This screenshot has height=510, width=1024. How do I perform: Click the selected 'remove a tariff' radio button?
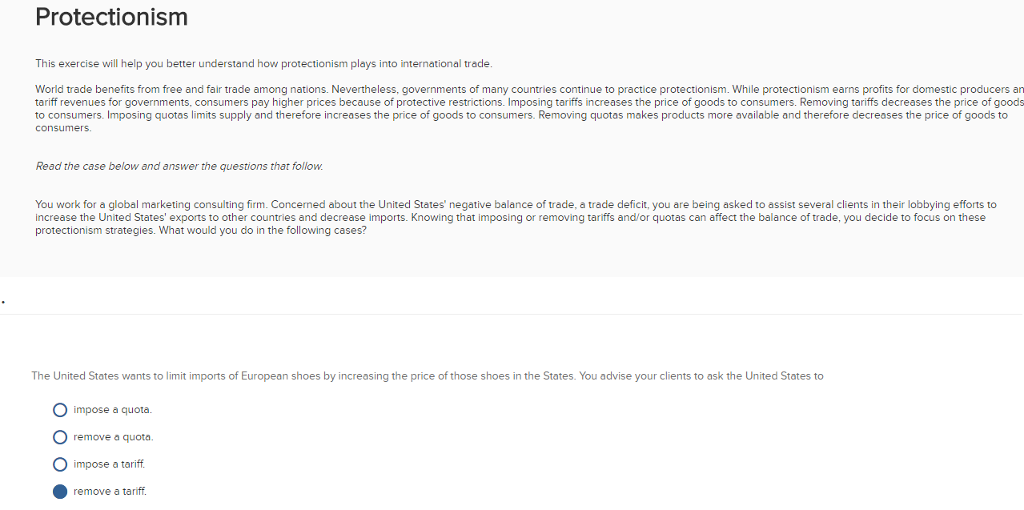(60, 491)
